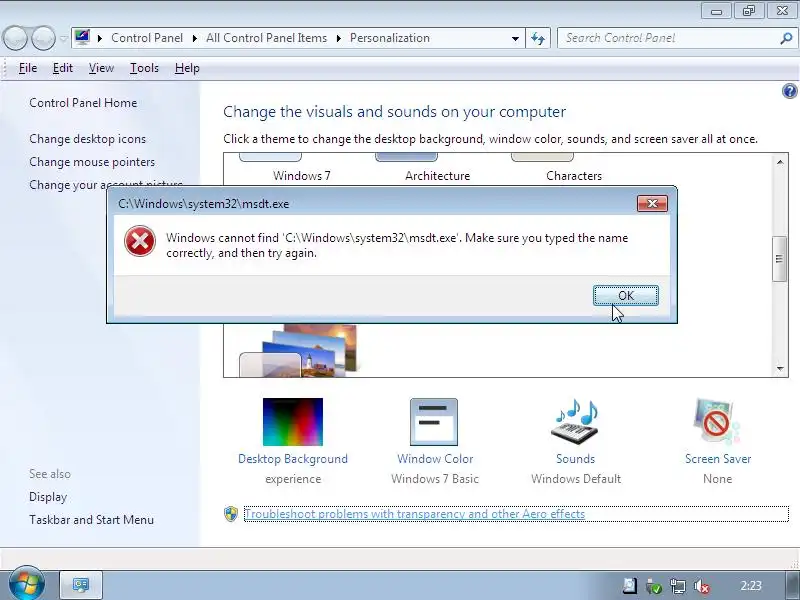Click the address bar computer icon
This screenshot has height=600, width=800.
82,38
